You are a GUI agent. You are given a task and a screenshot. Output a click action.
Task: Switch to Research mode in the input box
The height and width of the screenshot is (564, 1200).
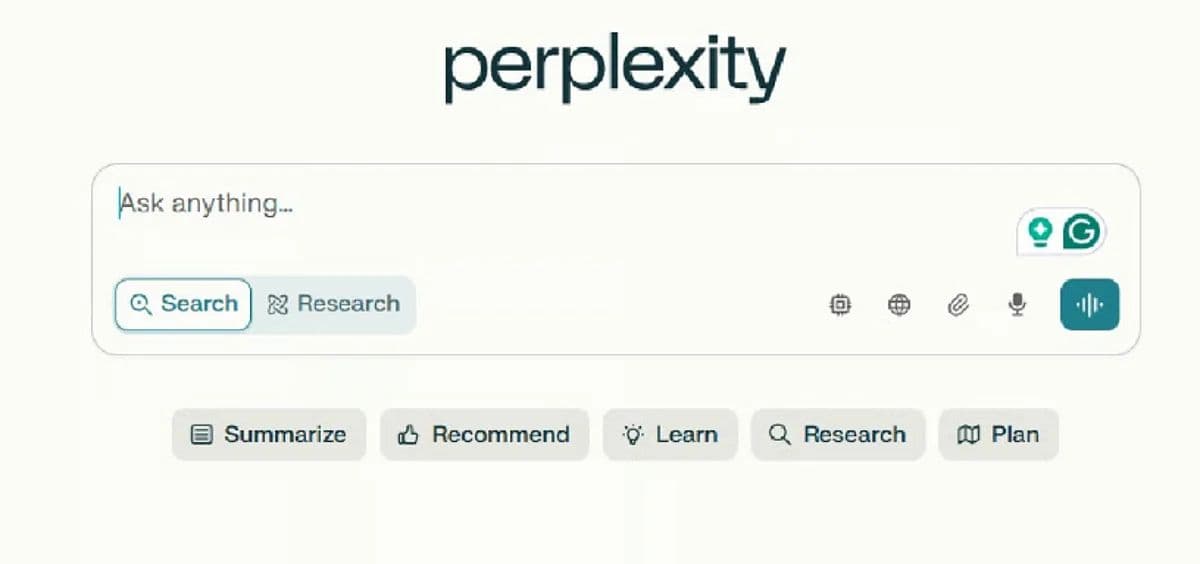pyautogui.click(x=334, y=304)
